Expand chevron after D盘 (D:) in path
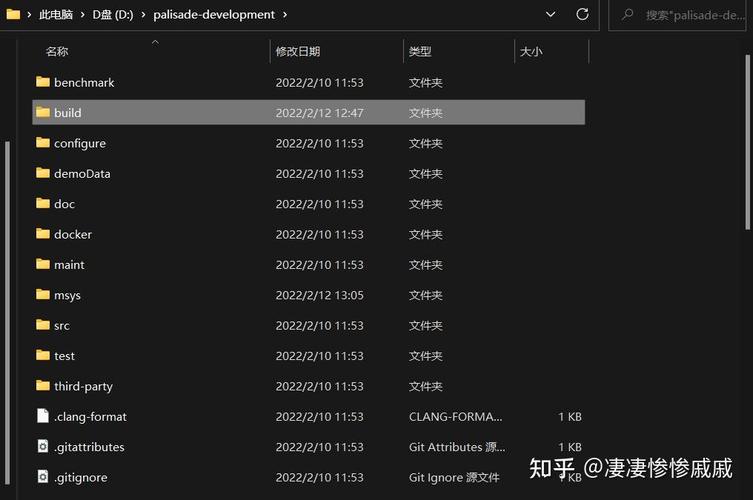This screenshot has width=753, height=500. [x=143, y=15]
